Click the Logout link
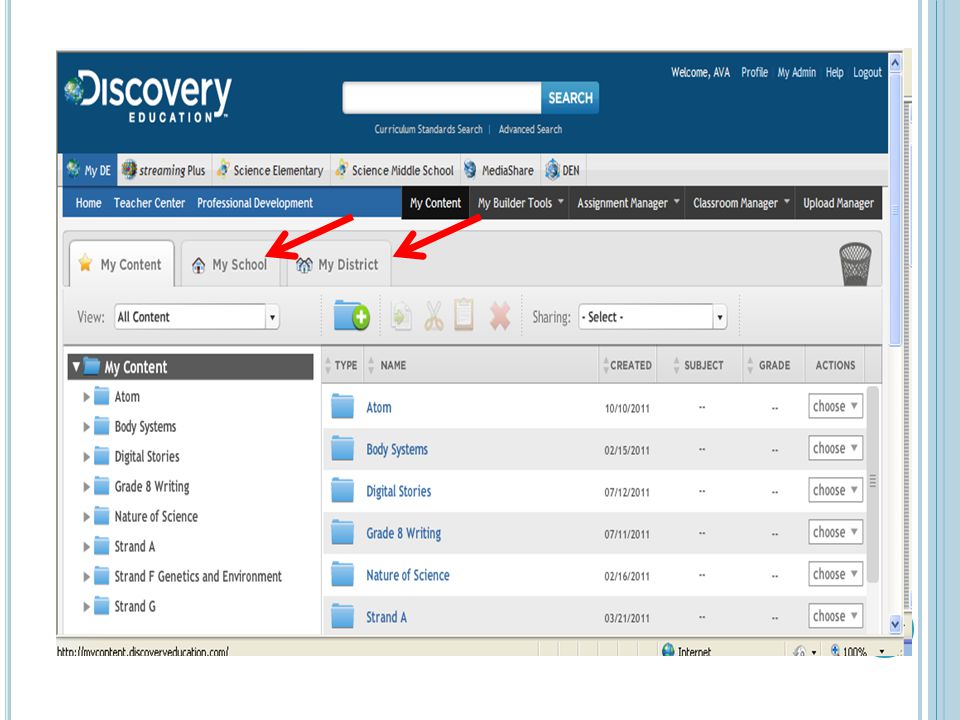 (x=868, y=72)
